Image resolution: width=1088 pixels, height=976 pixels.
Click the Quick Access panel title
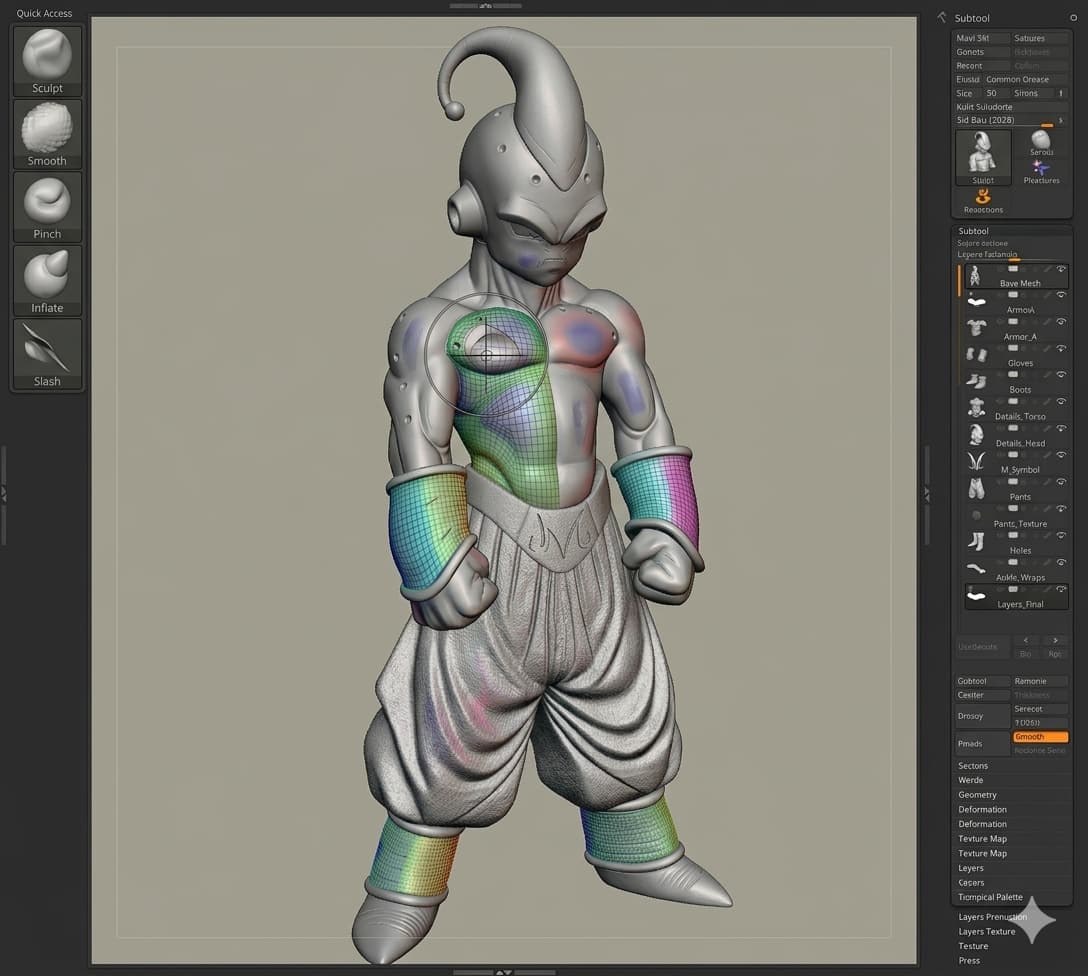[44, 13]
